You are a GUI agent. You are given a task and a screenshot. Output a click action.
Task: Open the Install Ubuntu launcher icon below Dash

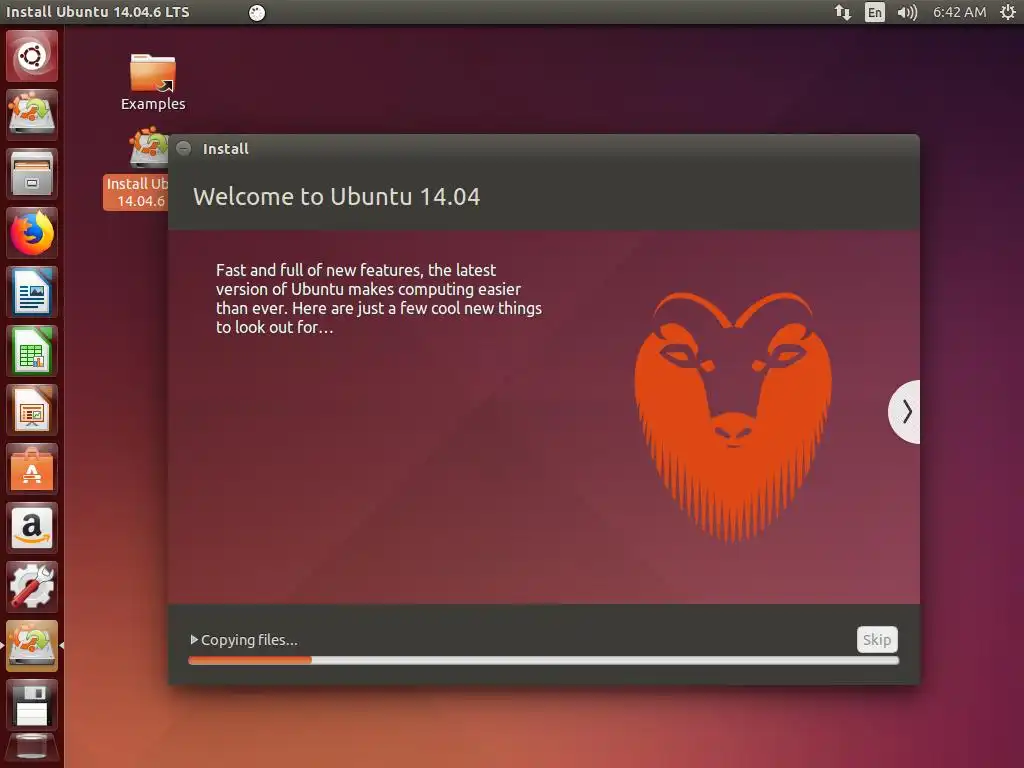(x=32, y=115)
